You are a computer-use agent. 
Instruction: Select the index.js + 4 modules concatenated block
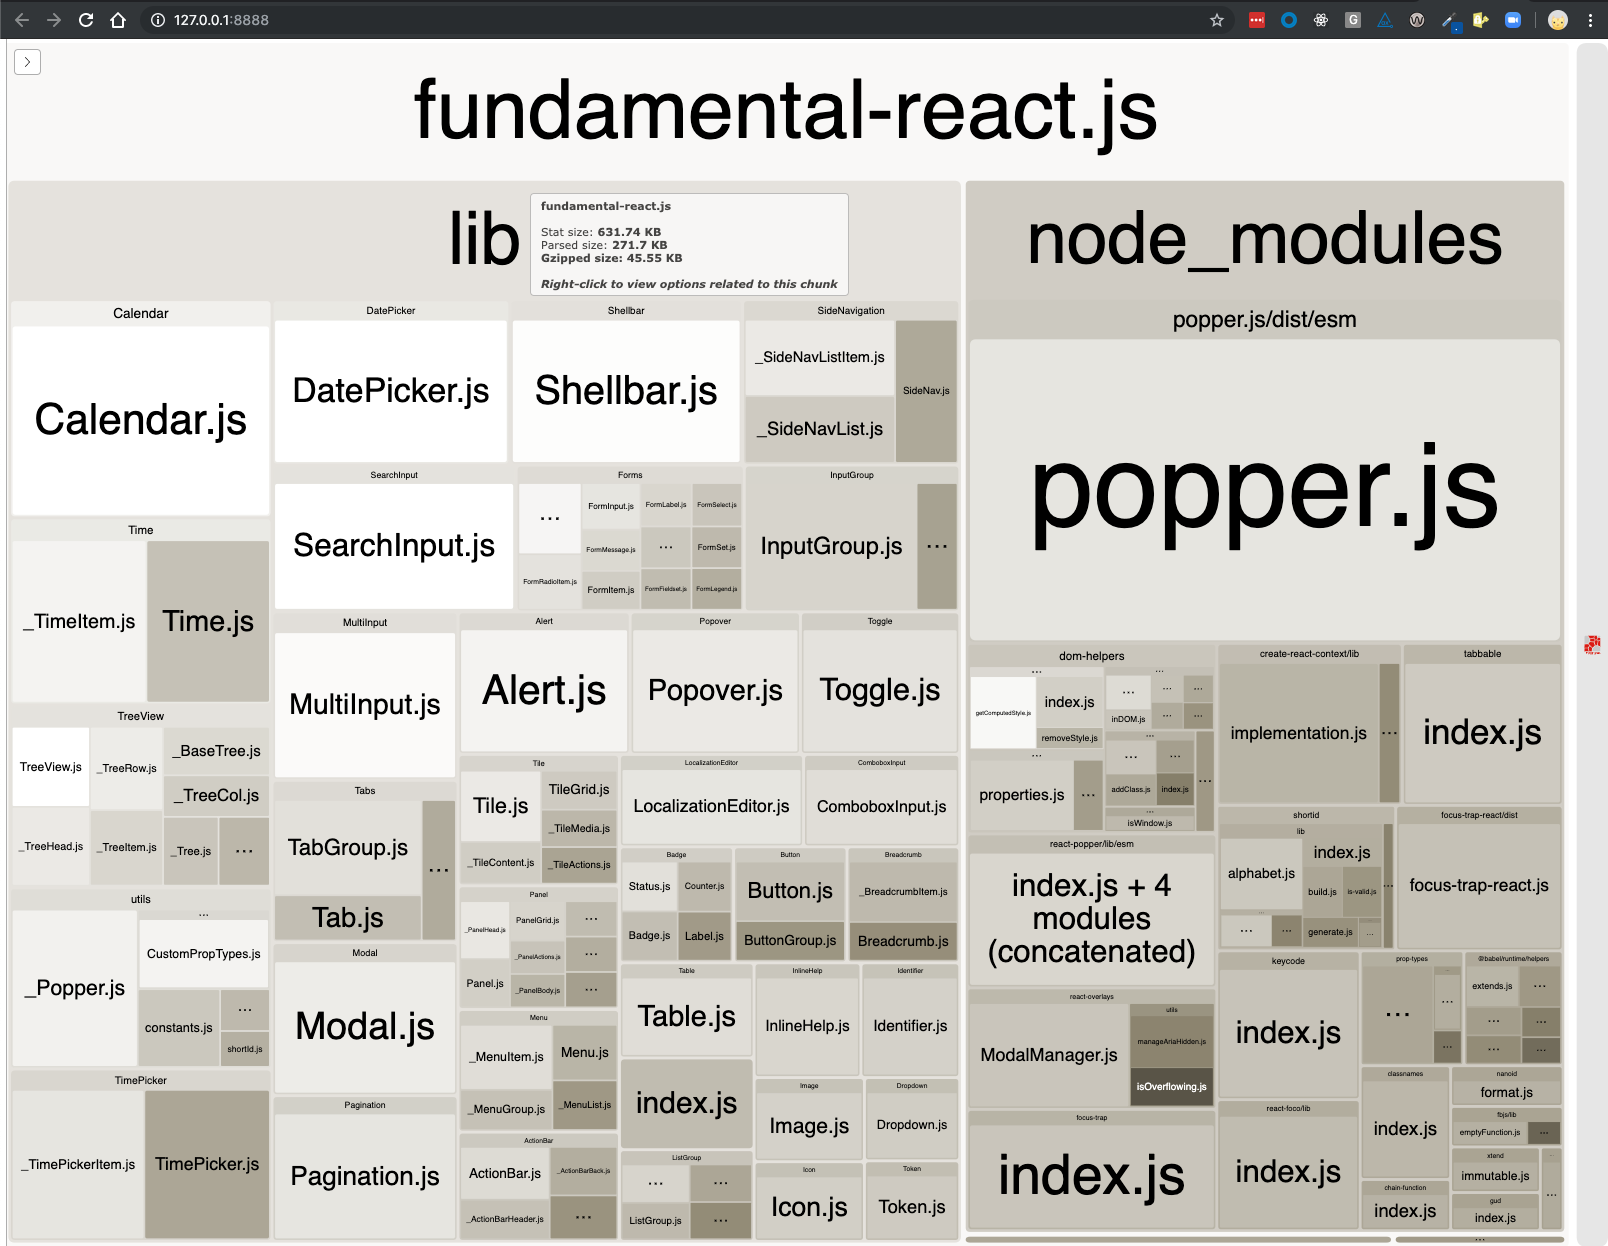tap(1091, 919)
